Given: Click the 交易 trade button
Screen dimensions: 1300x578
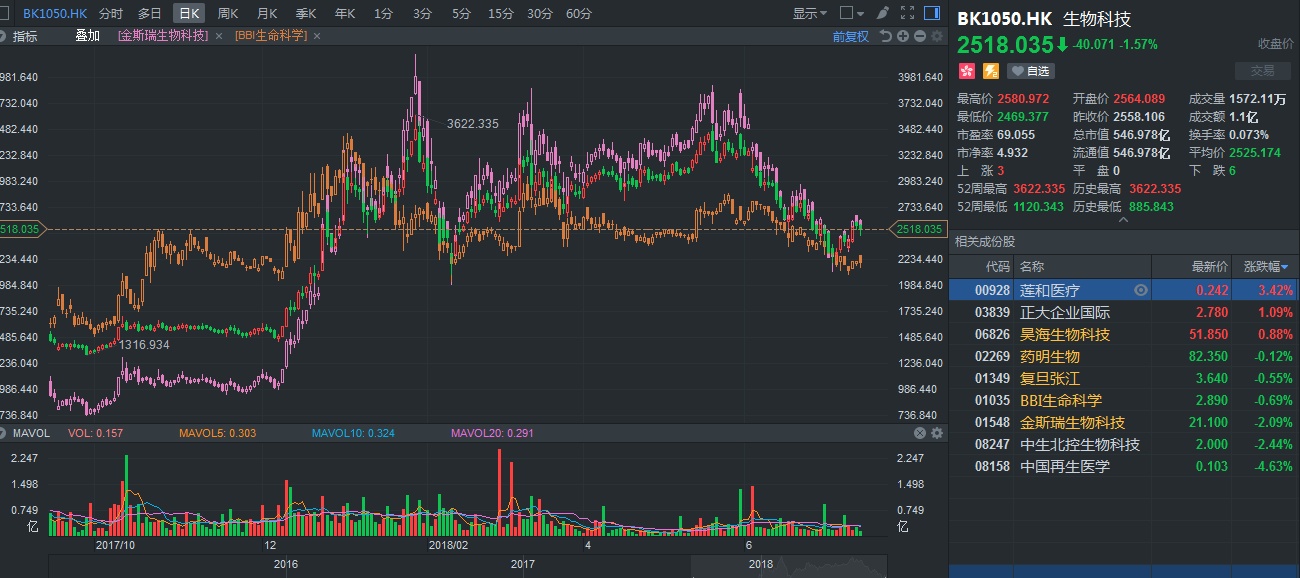Looking at the screenshot, I should click(x=1263, y=71).
